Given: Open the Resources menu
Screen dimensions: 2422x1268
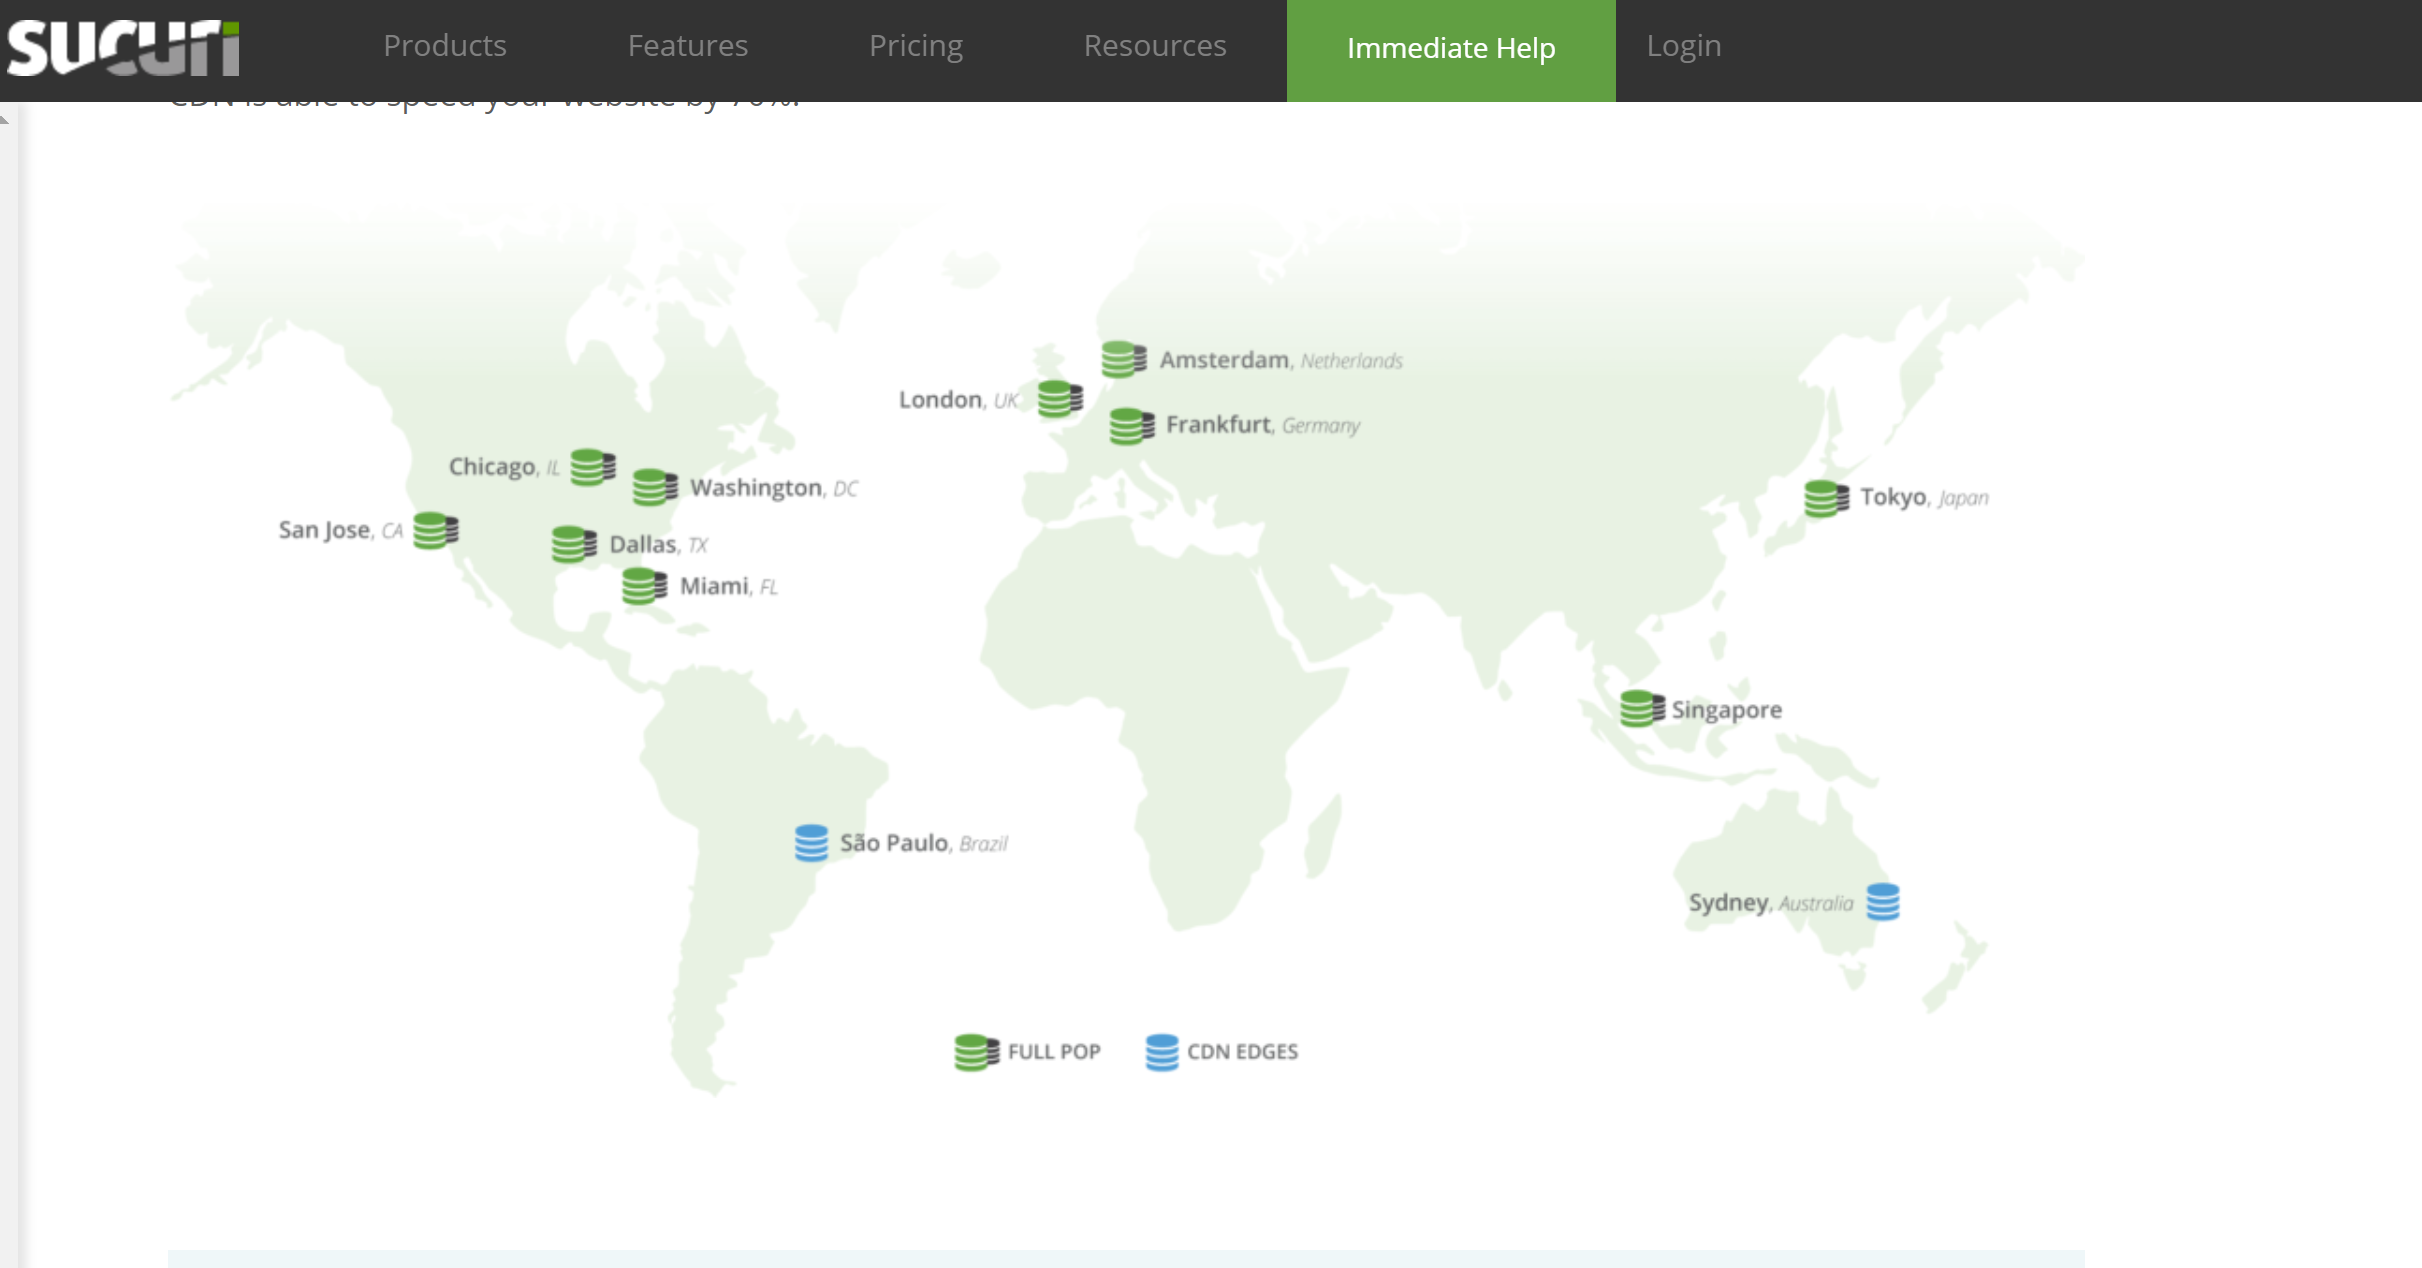Looking at the screenshot, I should pos(1154,46).
